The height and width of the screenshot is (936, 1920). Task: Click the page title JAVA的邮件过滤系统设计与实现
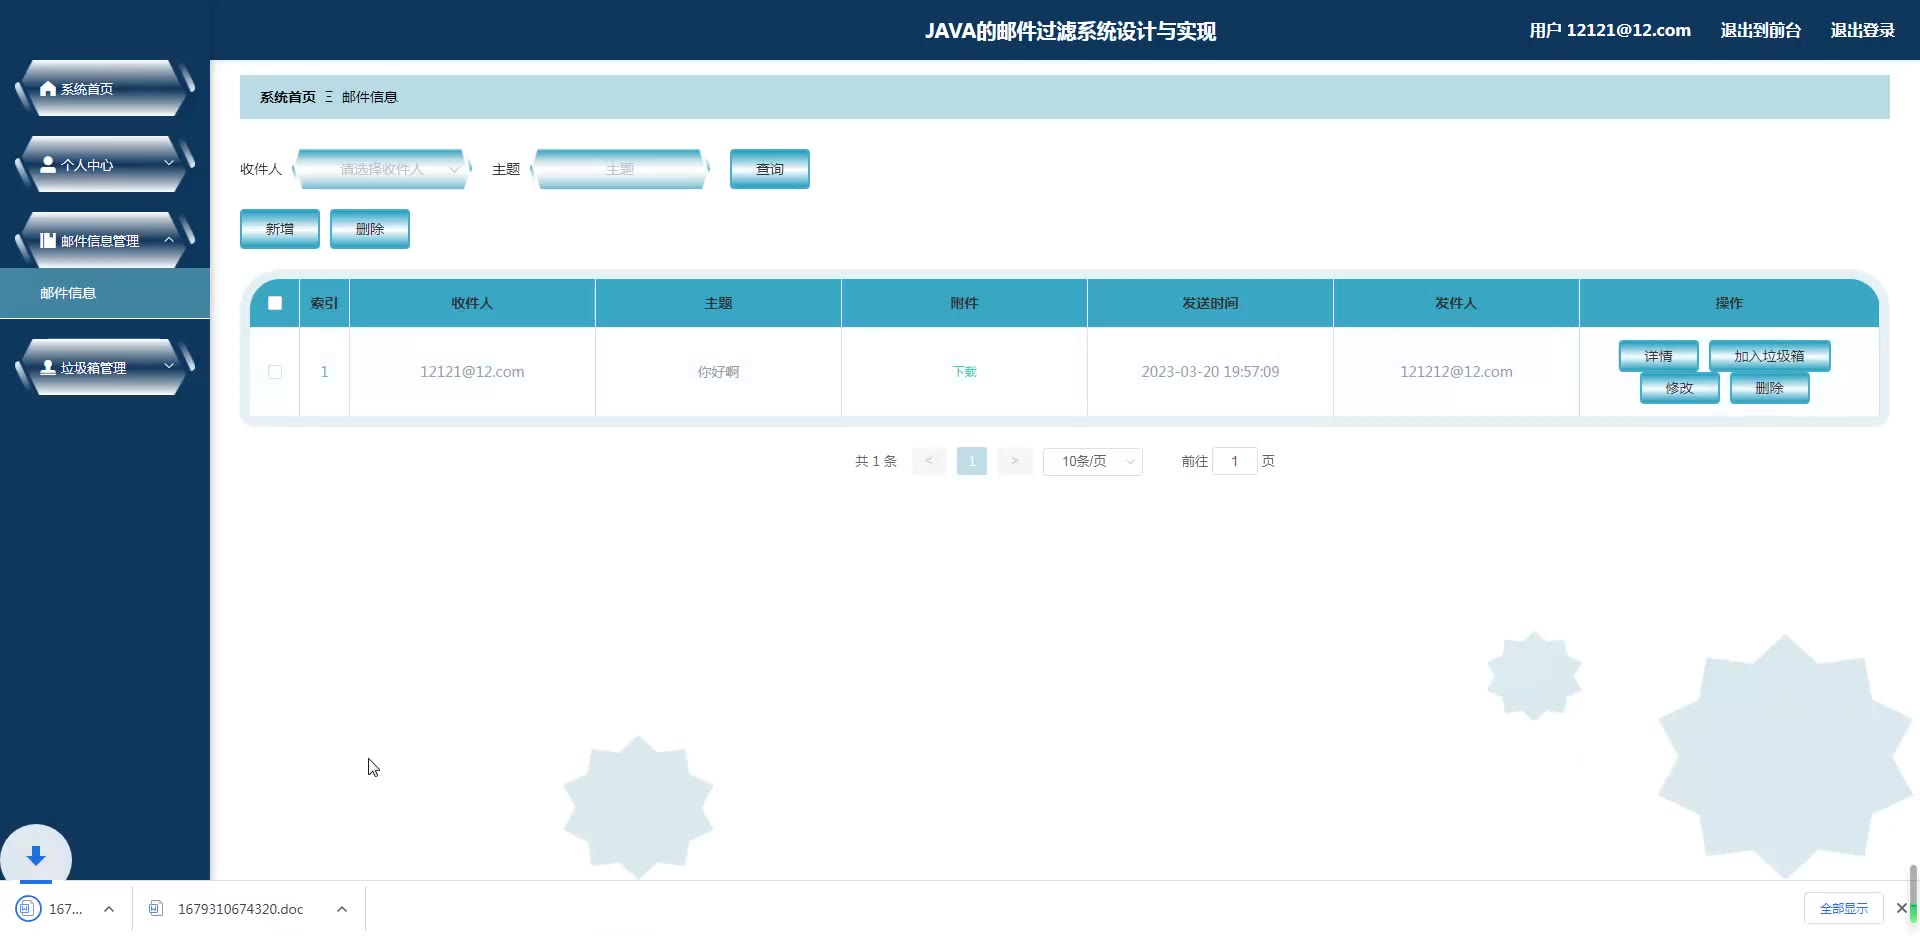point(1070,31)
